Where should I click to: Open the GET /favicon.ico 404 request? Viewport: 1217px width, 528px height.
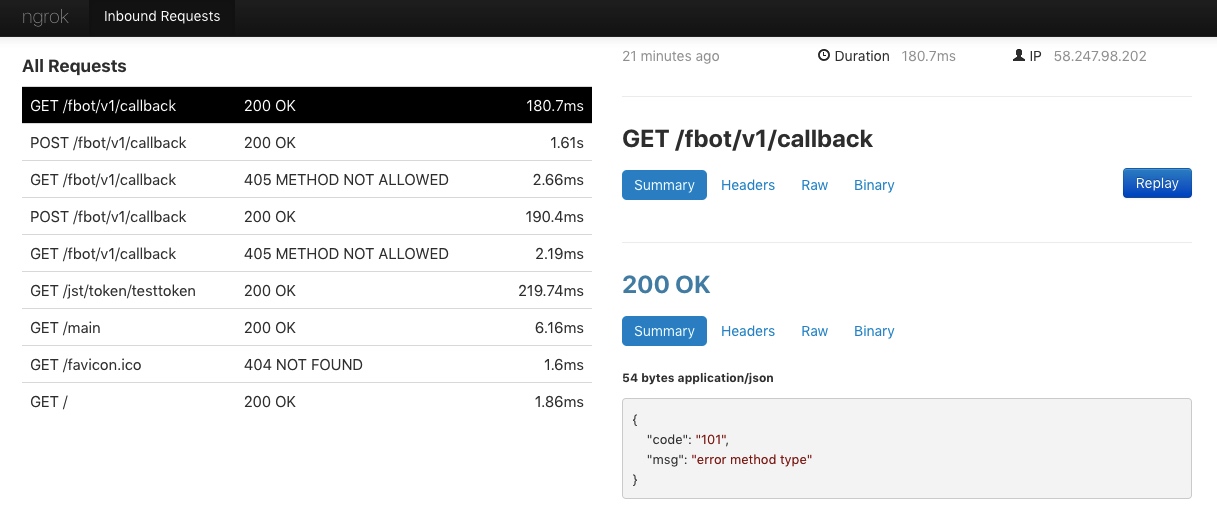306,365
